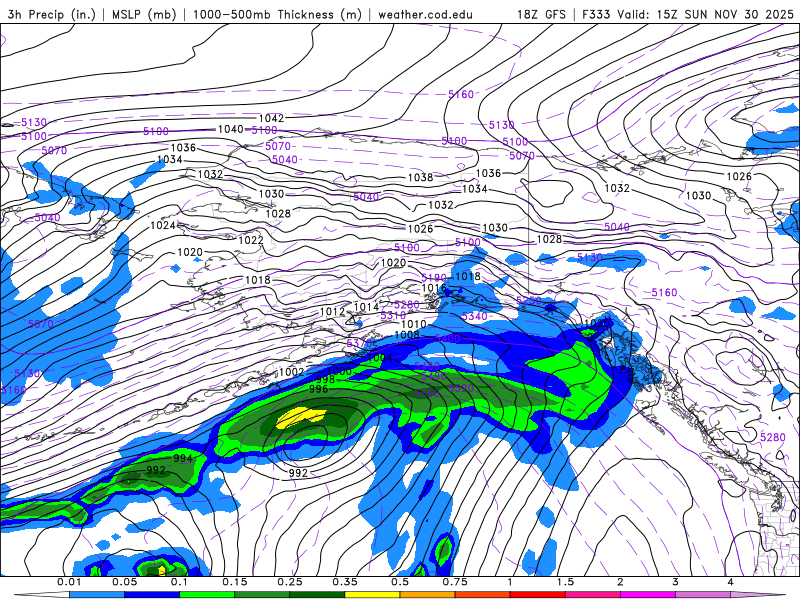Image resolution: width=800 pixels, height=600 pixels.
Task: Click the 996 isobar label
Action: tap(319, 389)
